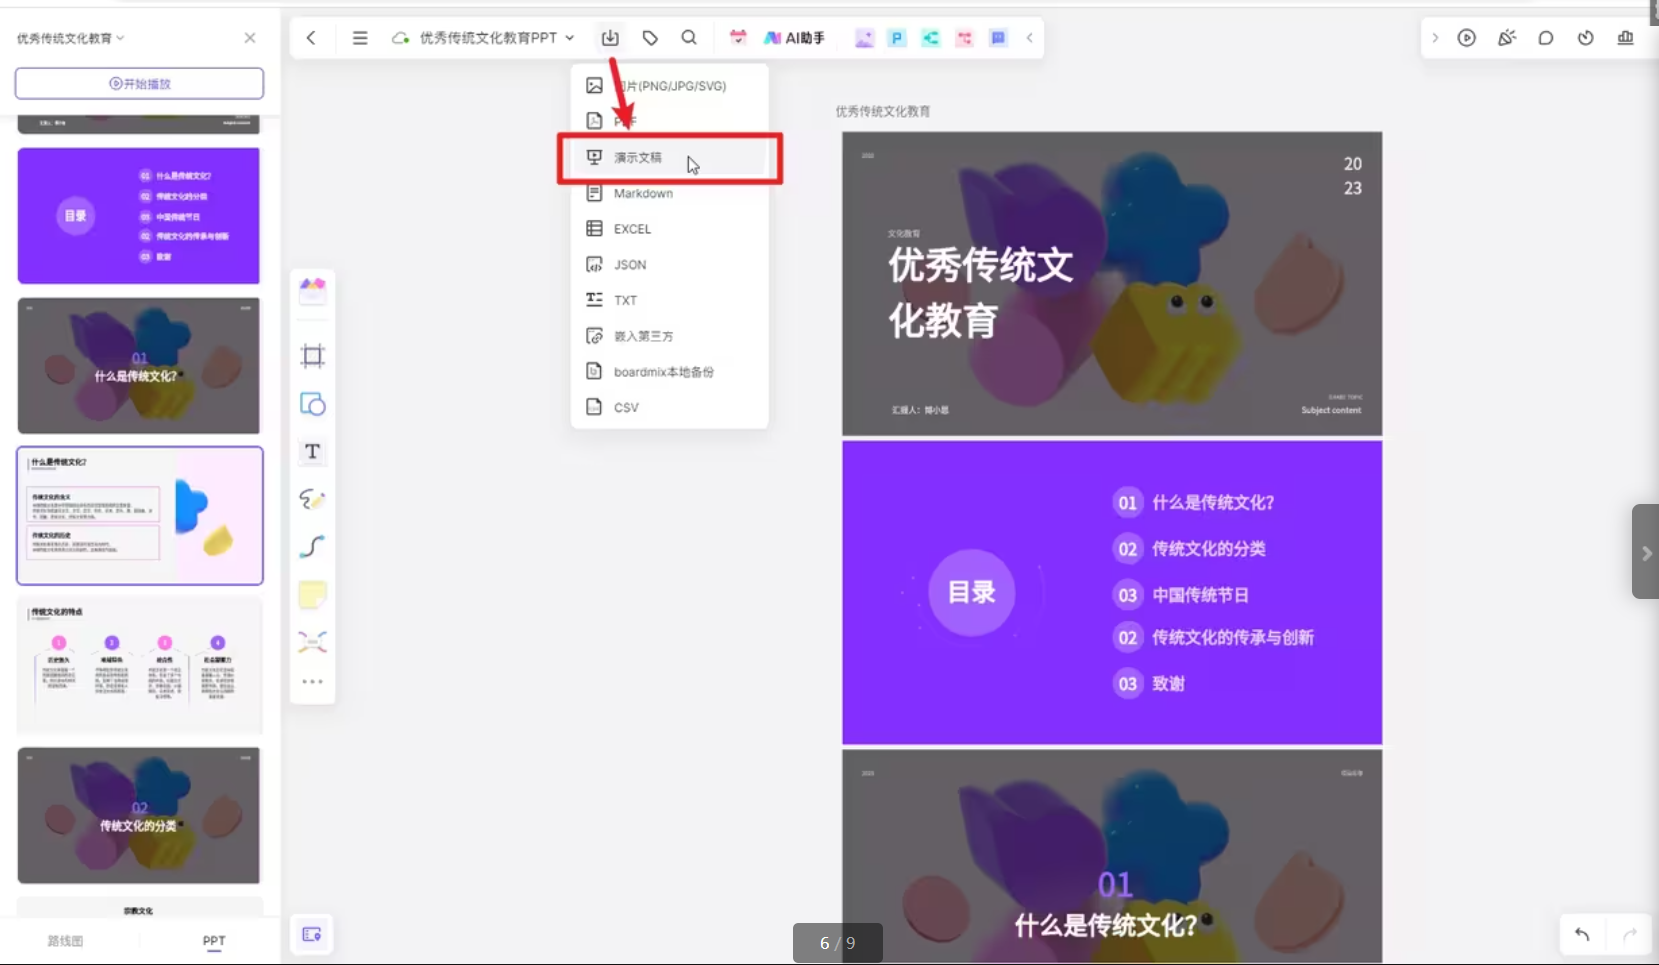Select the Shape tool in left toolbar
Screen dimensions: 1659x965
point(312,404)
